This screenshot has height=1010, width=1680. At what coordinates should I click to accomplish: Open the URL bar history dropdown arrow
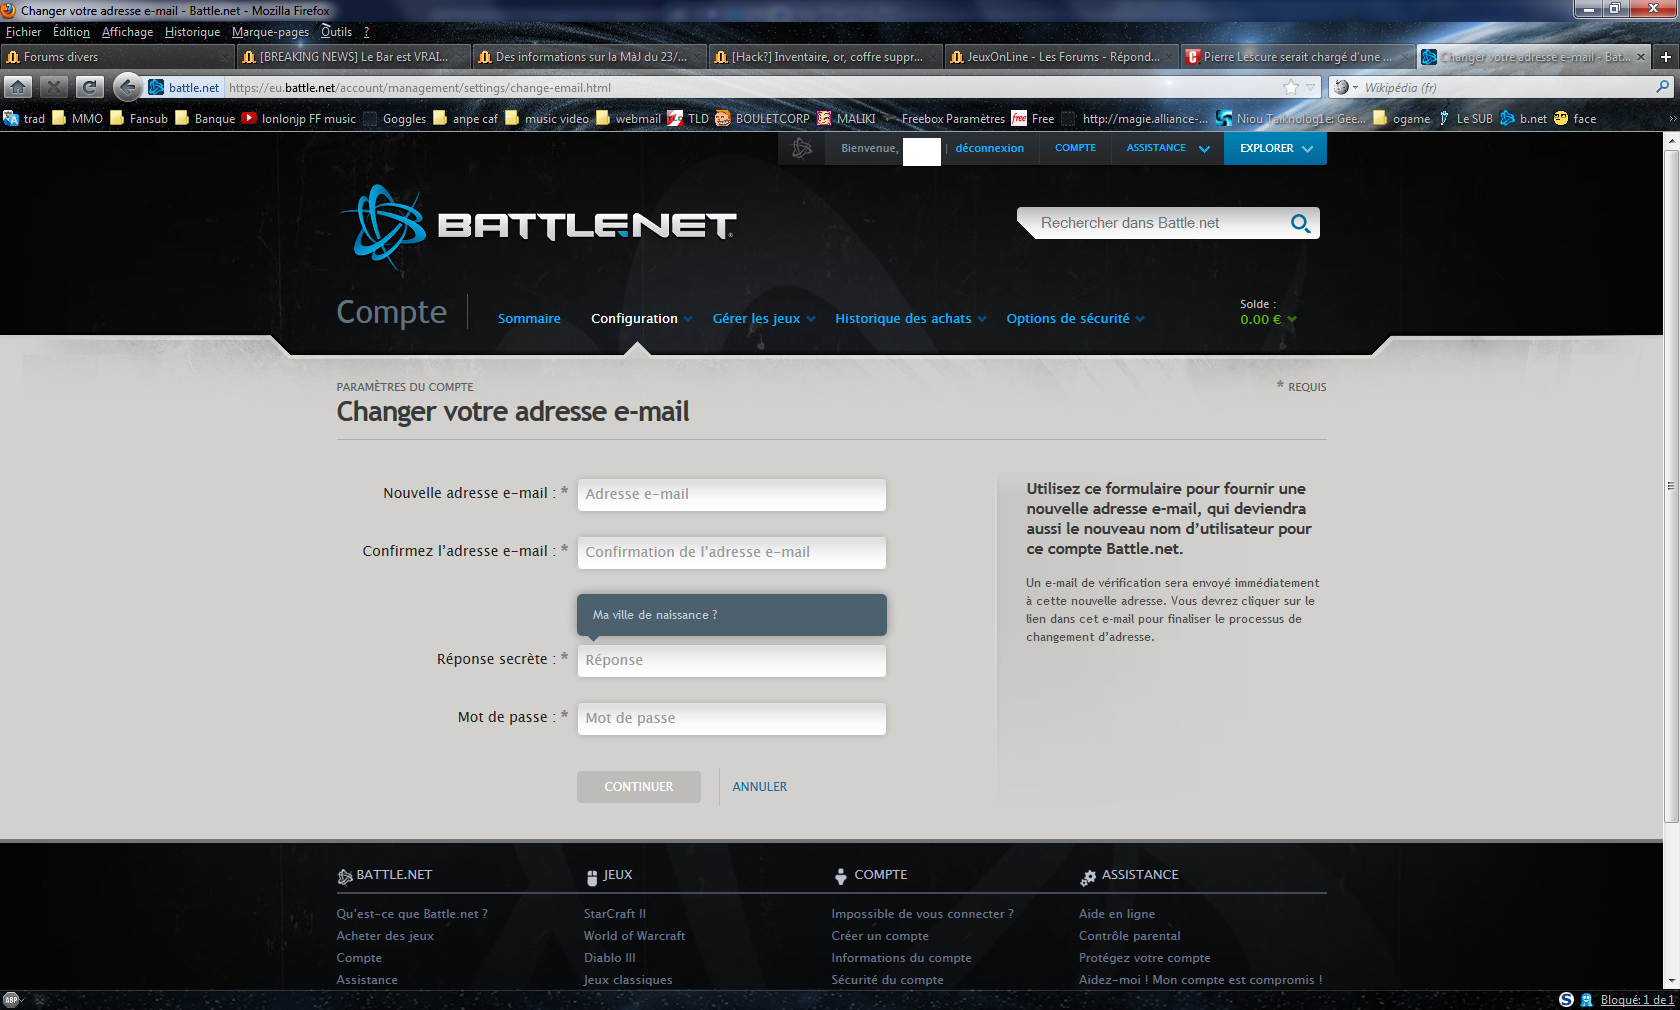[x=1310, y=87]
